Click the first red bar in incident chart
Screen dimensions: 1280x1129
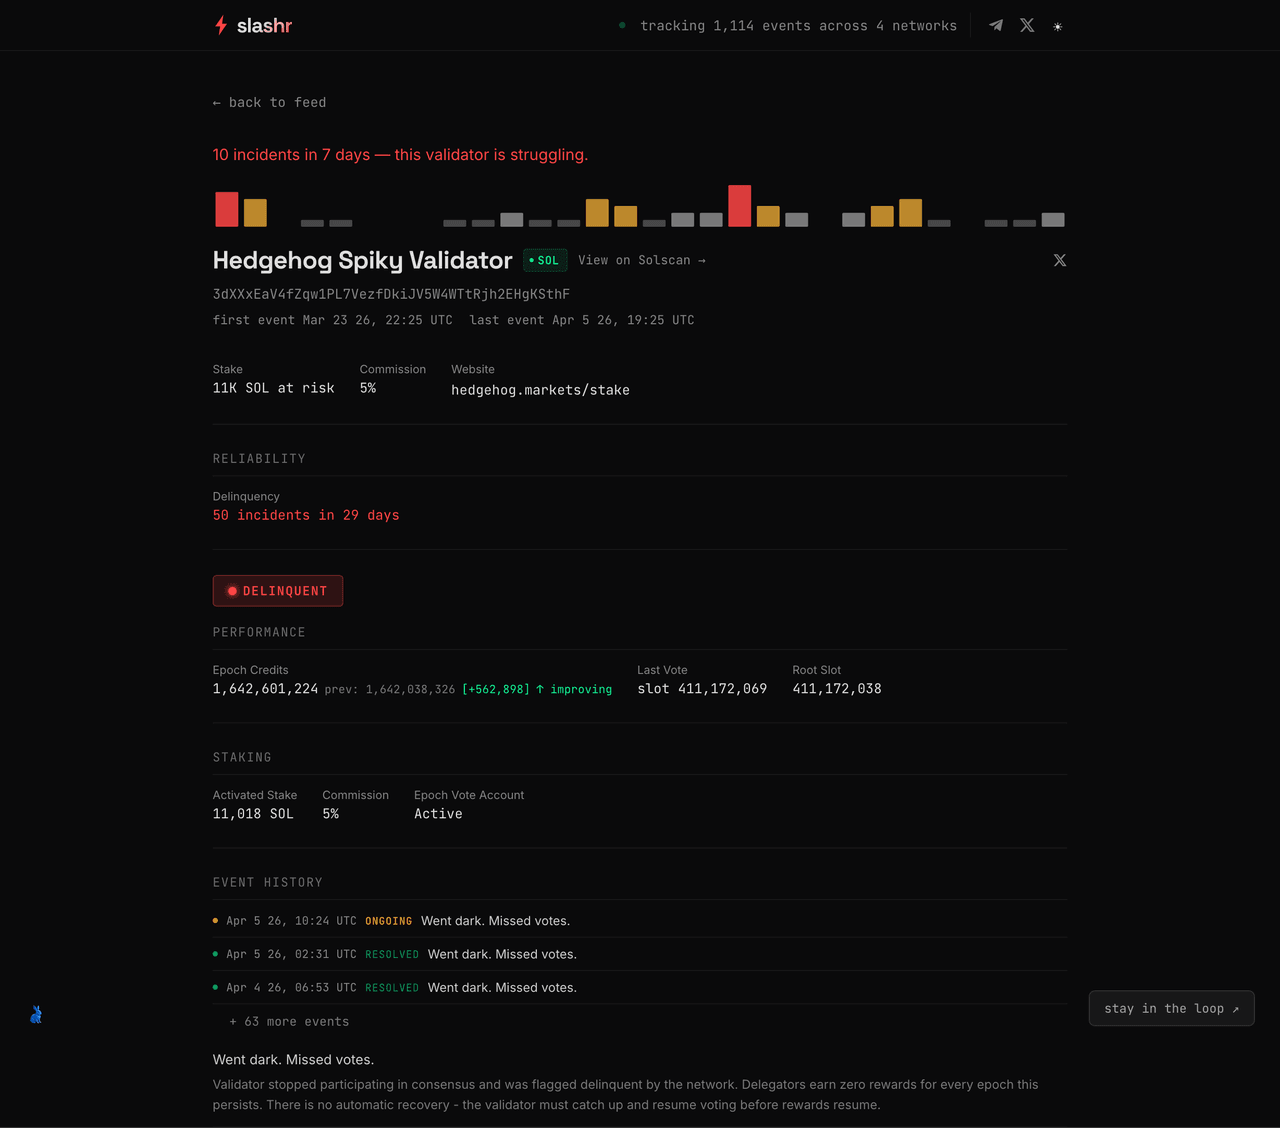pos(227,209)
